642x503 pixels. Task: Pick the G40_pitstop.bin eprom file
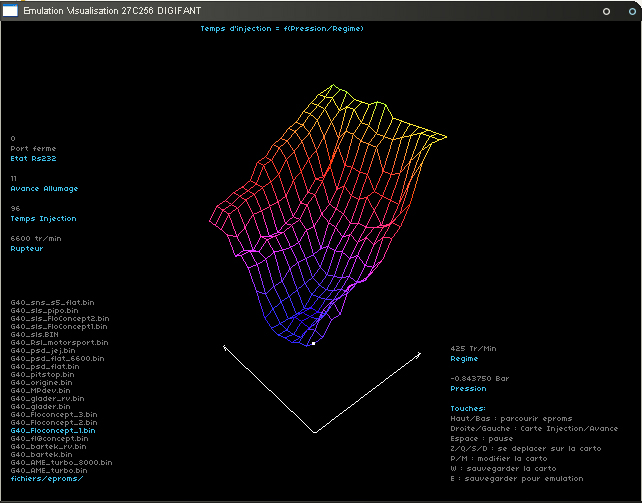[41, 374]
